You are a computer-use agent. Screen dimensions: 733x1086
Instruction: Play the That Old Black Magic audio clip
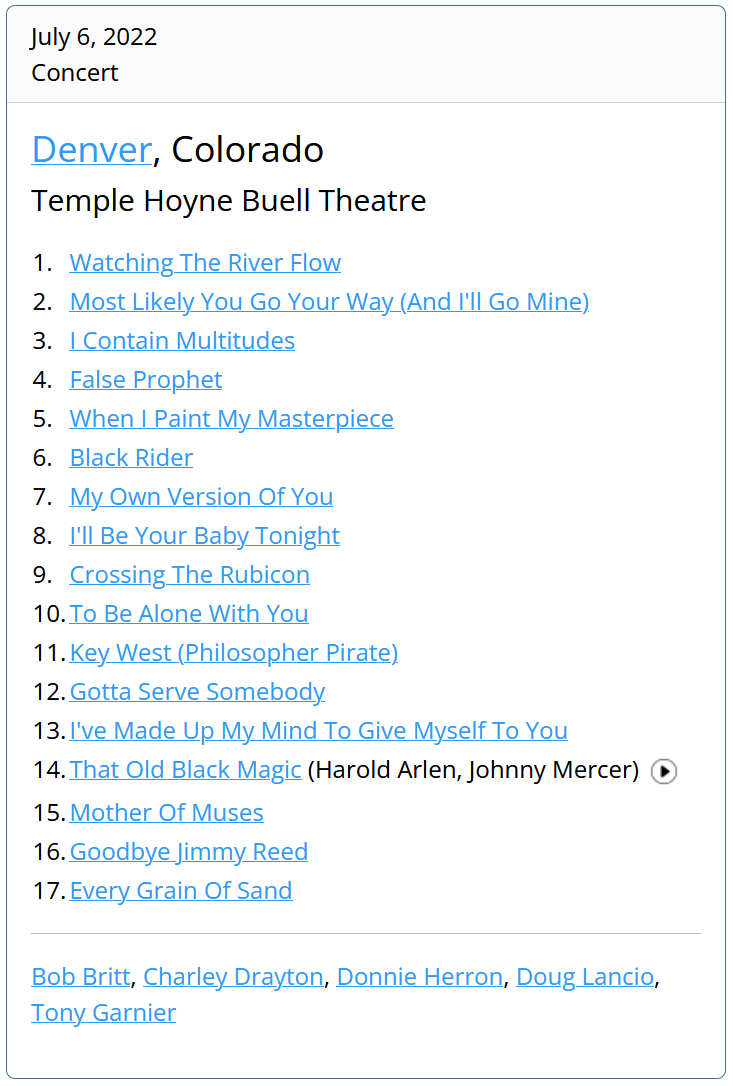pyautogui.click(x=664, y=771)
